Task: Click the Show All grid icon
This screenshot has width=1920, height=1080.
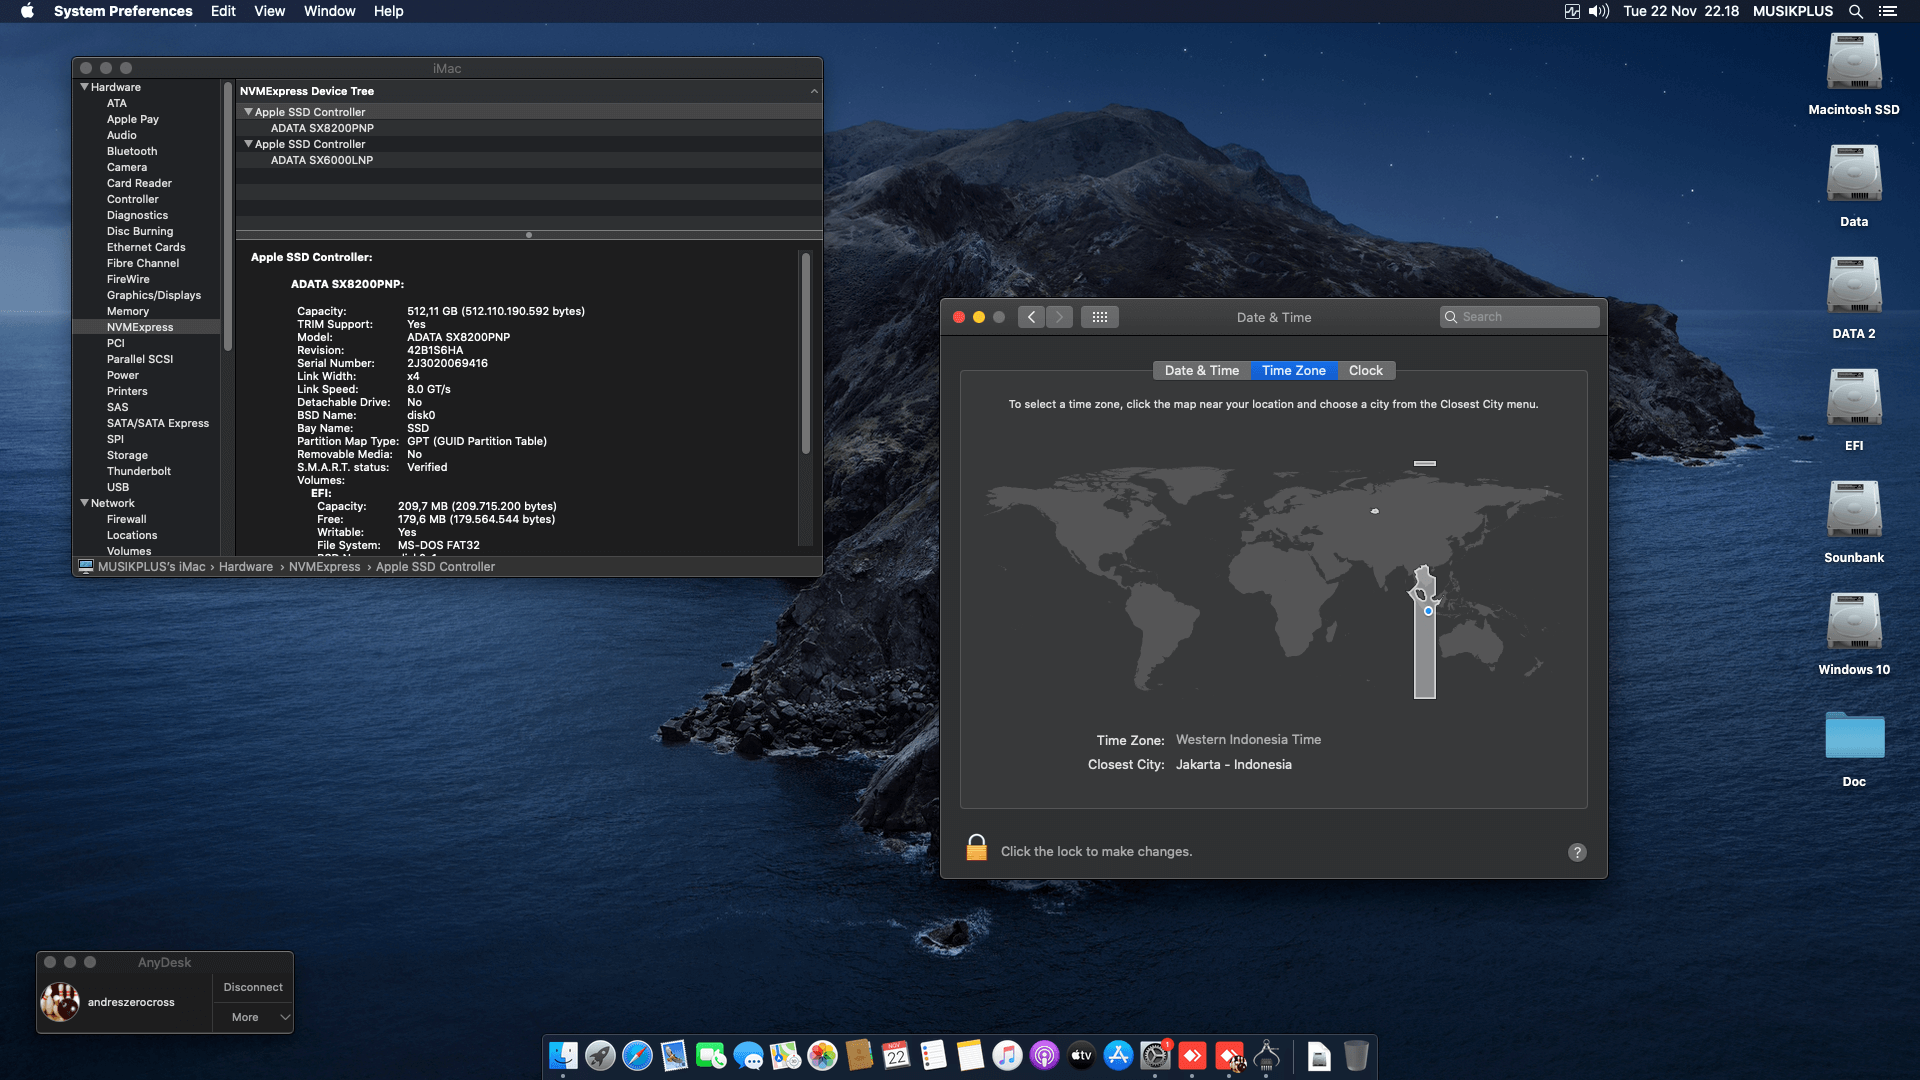Action: click(1099, 317)
